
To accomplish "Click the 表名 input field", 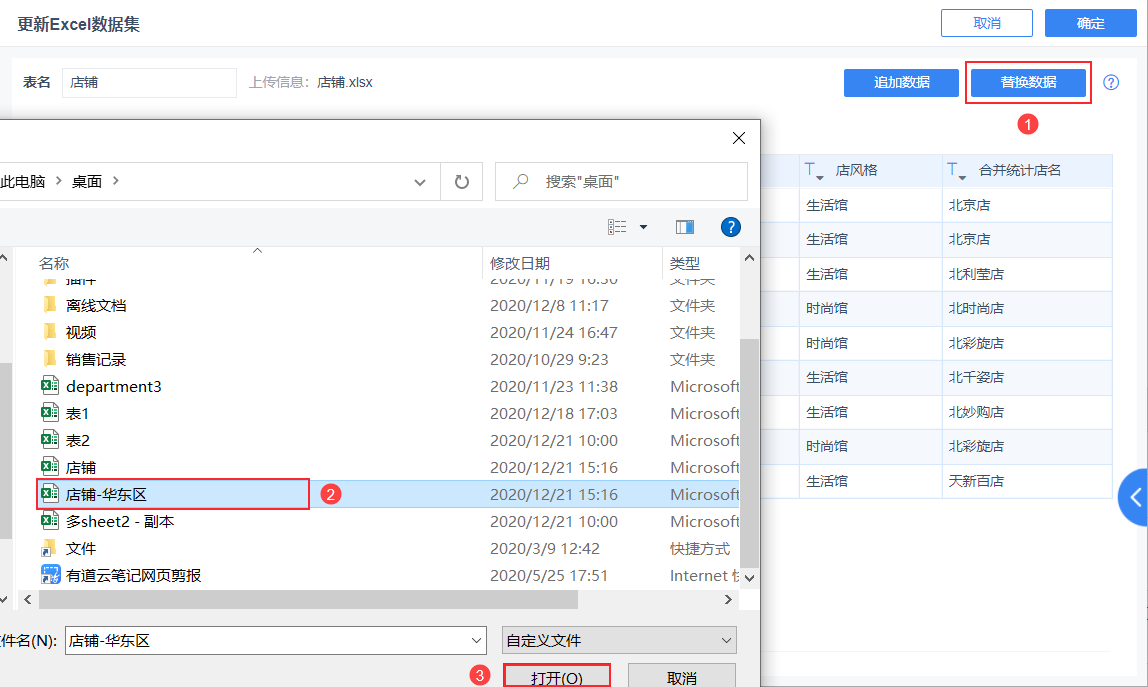I will pyautogui.click(x=149, y=83).
